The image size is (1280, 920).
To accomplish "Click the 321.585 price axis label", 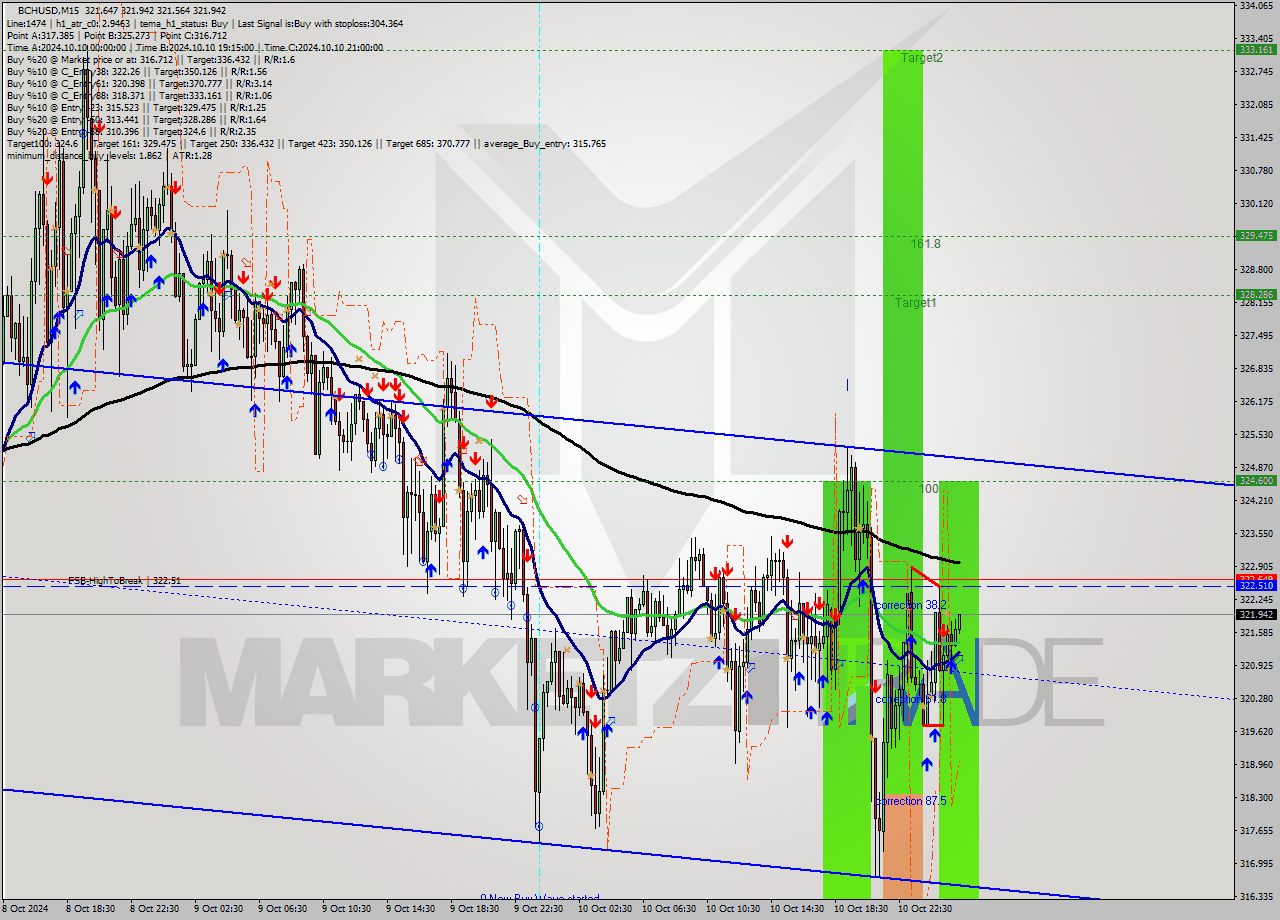I will pyautogui.click(x=1256, y=632).
